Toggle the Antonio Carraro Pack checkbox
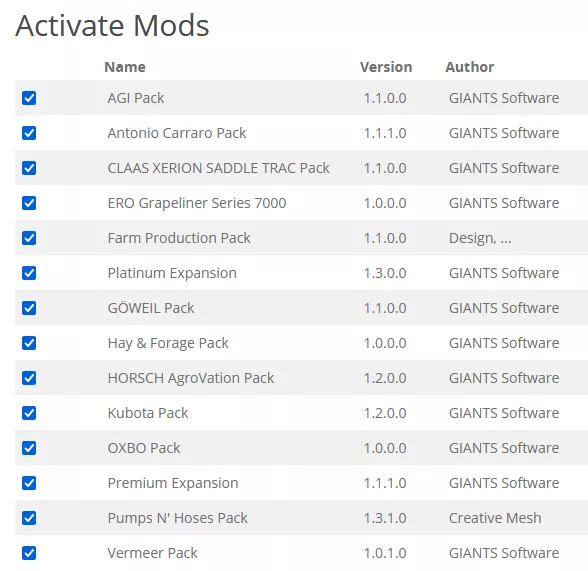This screenshot has width=588, height=571. click(29, 133)
